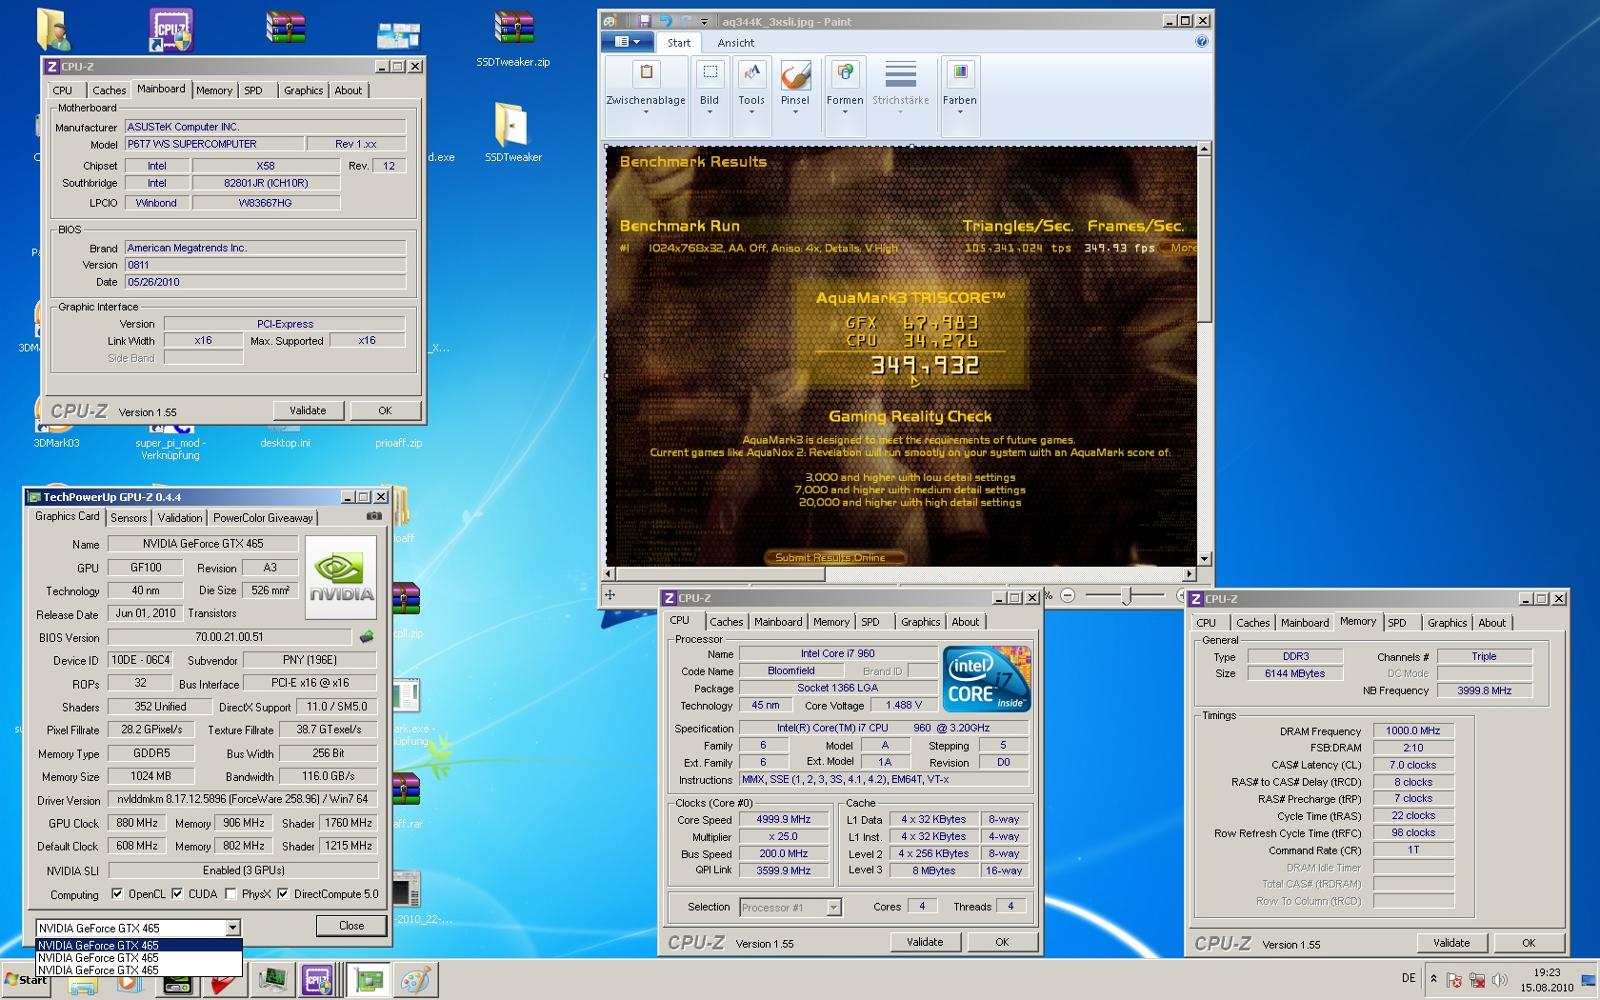Open the Processor #1 selection dropdown in CPU-Z
Viewport: 1600px width, 1000px height.
tap(833, 907)
